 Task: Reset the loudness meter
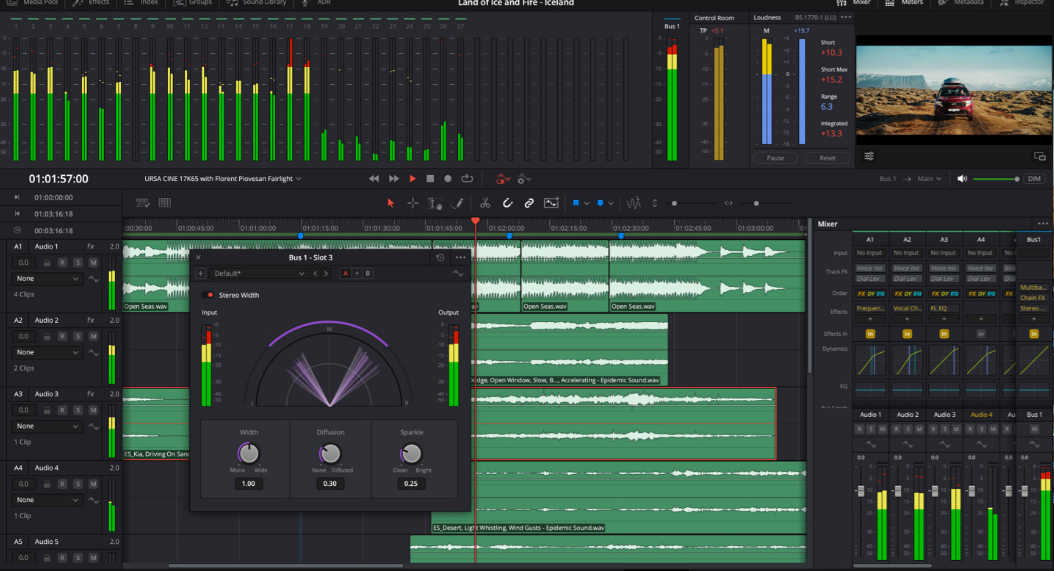click(x=827, y=158)
